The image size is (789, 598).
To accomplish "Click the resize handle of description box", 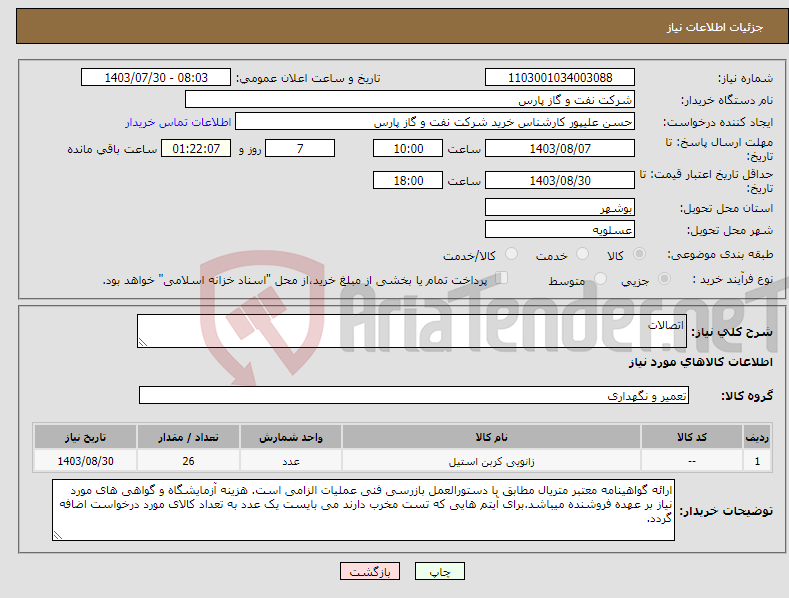I will click(x=143, y=342).
